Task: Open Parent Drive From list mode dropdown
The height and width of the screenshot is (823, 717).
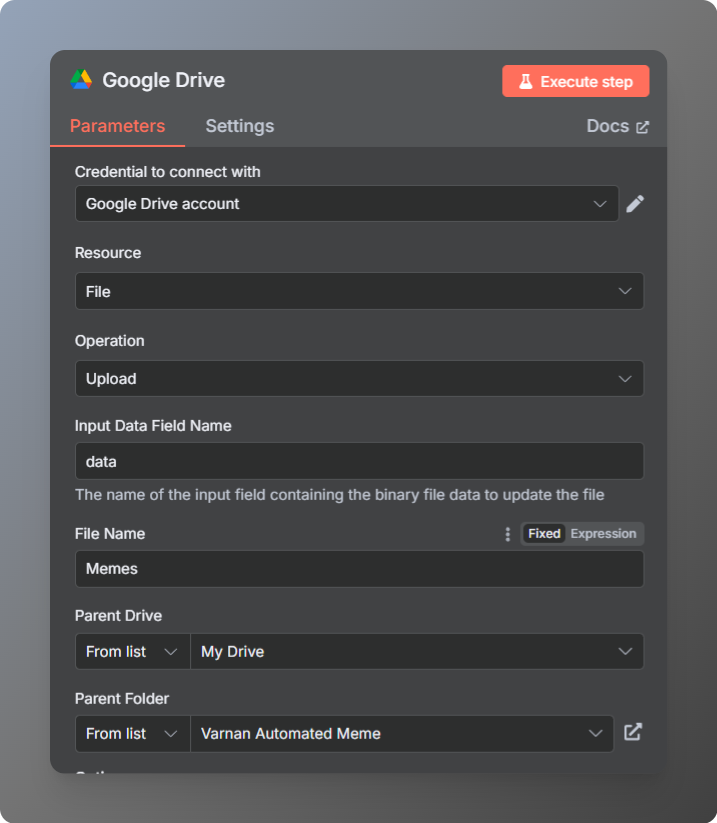Action: (x=133, y=651)
